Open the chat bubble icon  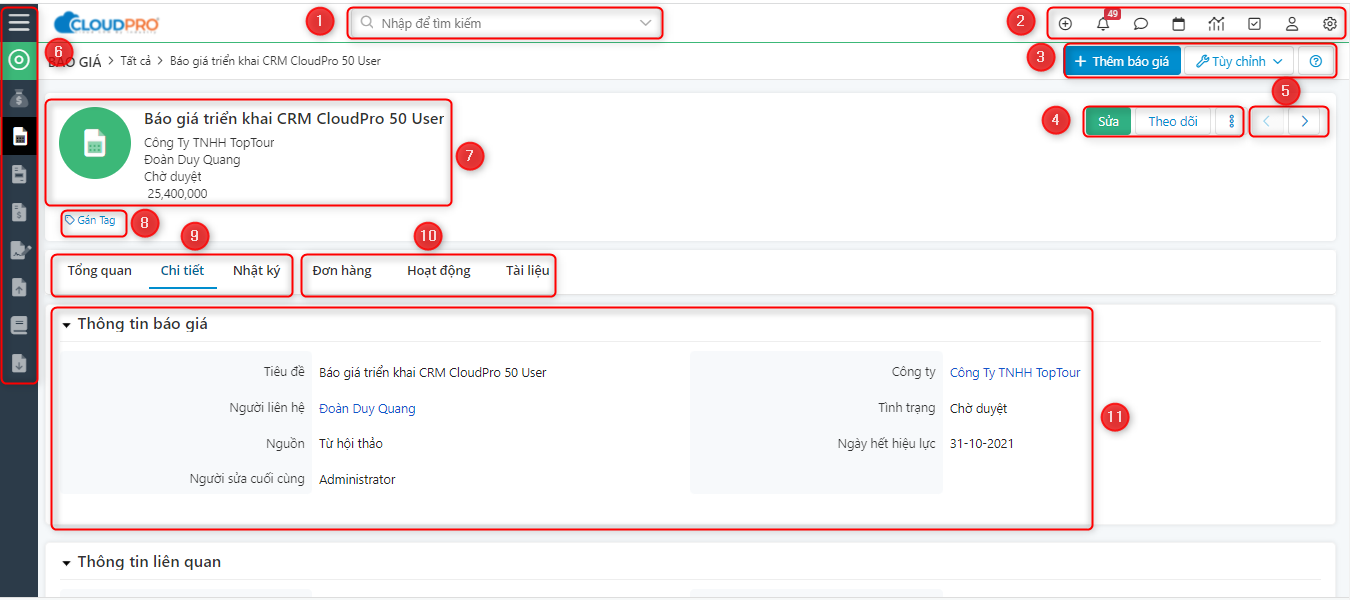click(1141, 23)
